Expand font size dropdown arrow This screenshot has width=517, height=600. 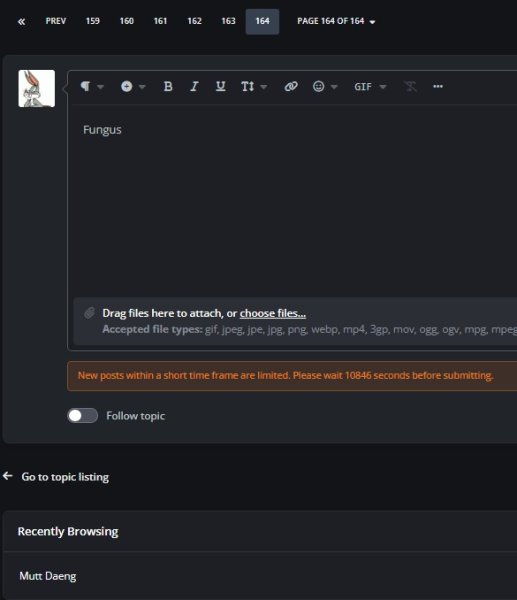click(264, 87)
